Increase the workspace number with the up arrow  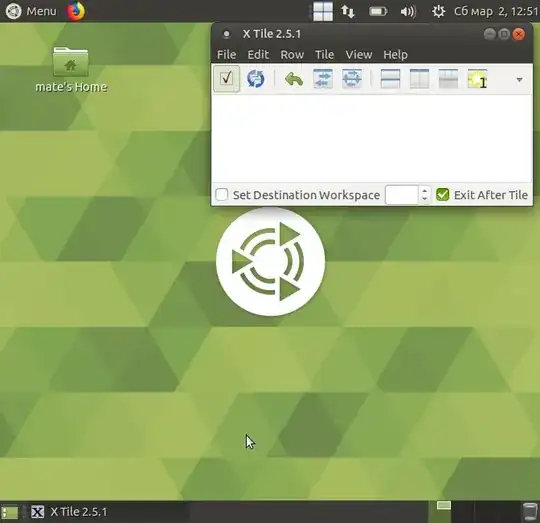point(425,190)
